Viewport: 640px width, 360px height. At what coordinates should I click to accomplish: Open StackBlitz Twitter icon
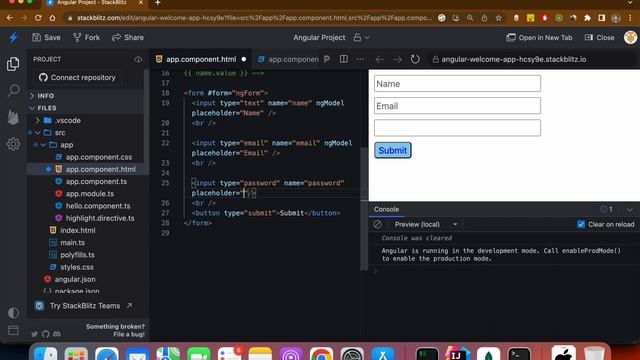point(35,334)
